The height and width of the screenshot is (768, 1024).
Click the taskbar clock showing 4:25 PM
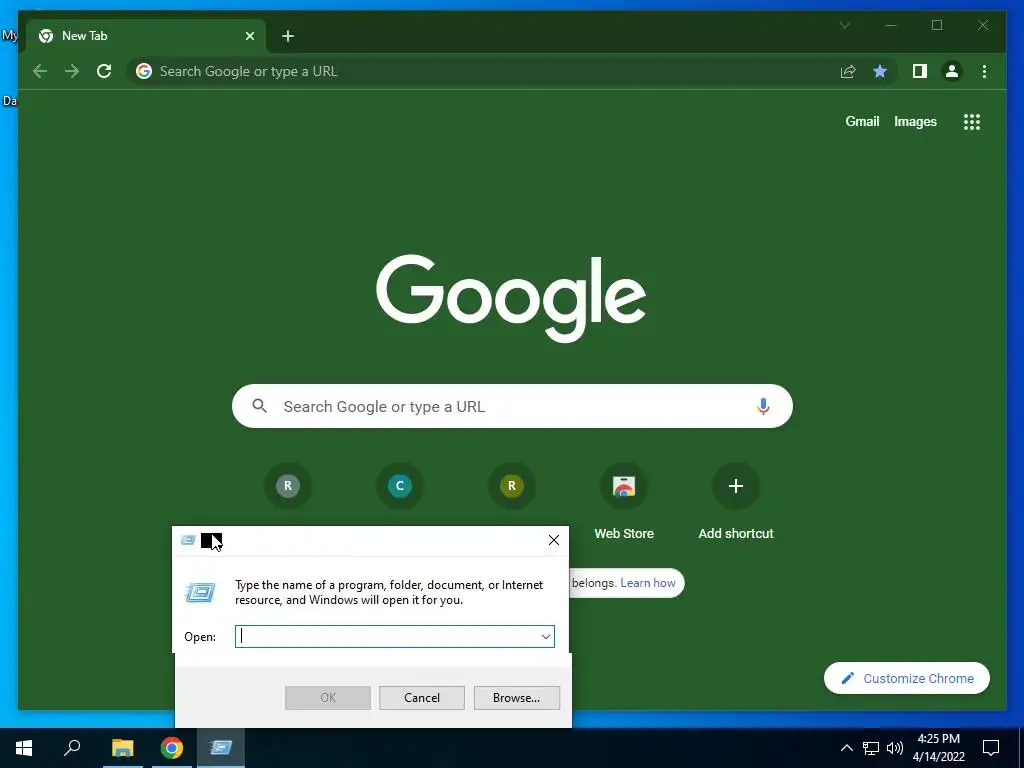pyautogui.click(x=938, y=748)
